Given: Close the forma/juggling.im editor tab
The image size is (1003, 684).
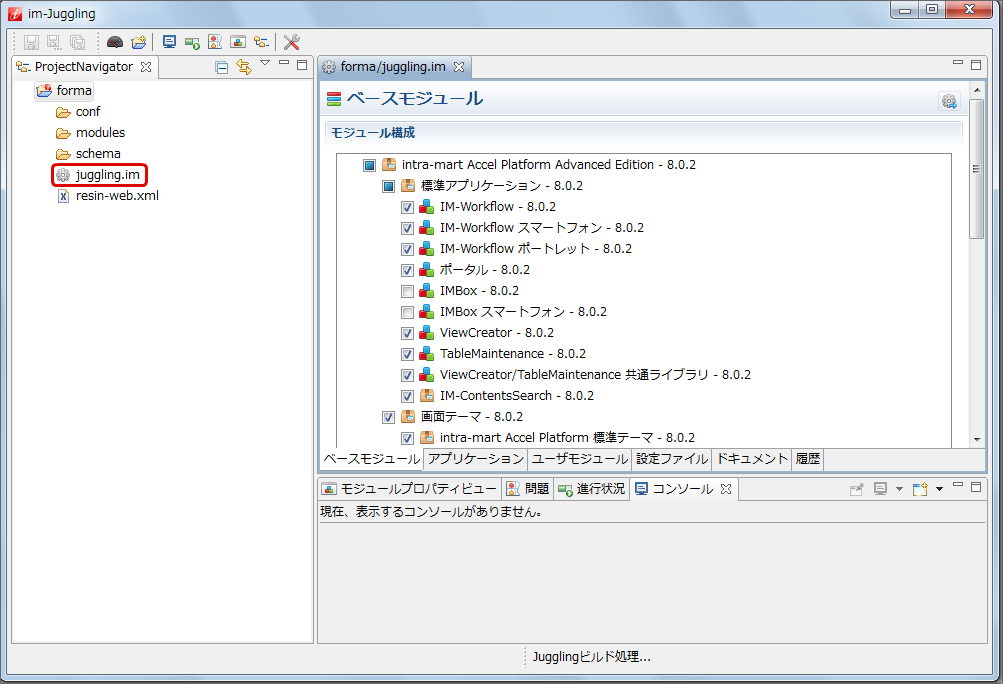Looking at the screenshot, I should pos(459,67).
